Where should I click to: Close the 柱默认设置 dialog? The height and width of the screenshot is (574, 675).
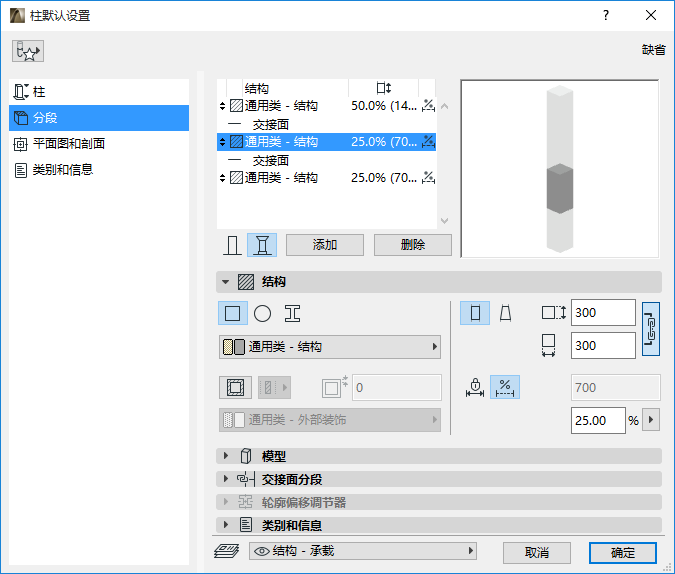click(x=651, y=16)
